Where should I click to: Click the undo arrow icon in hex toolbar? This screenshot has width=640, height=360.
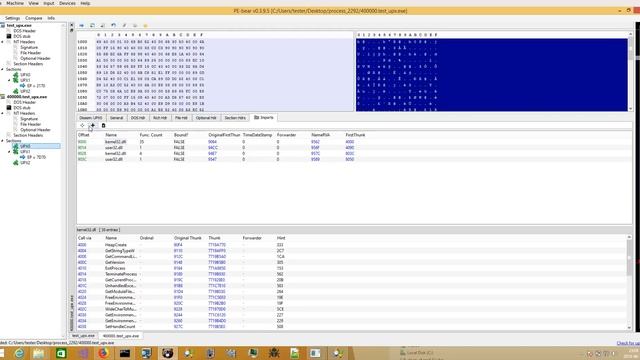113,25
